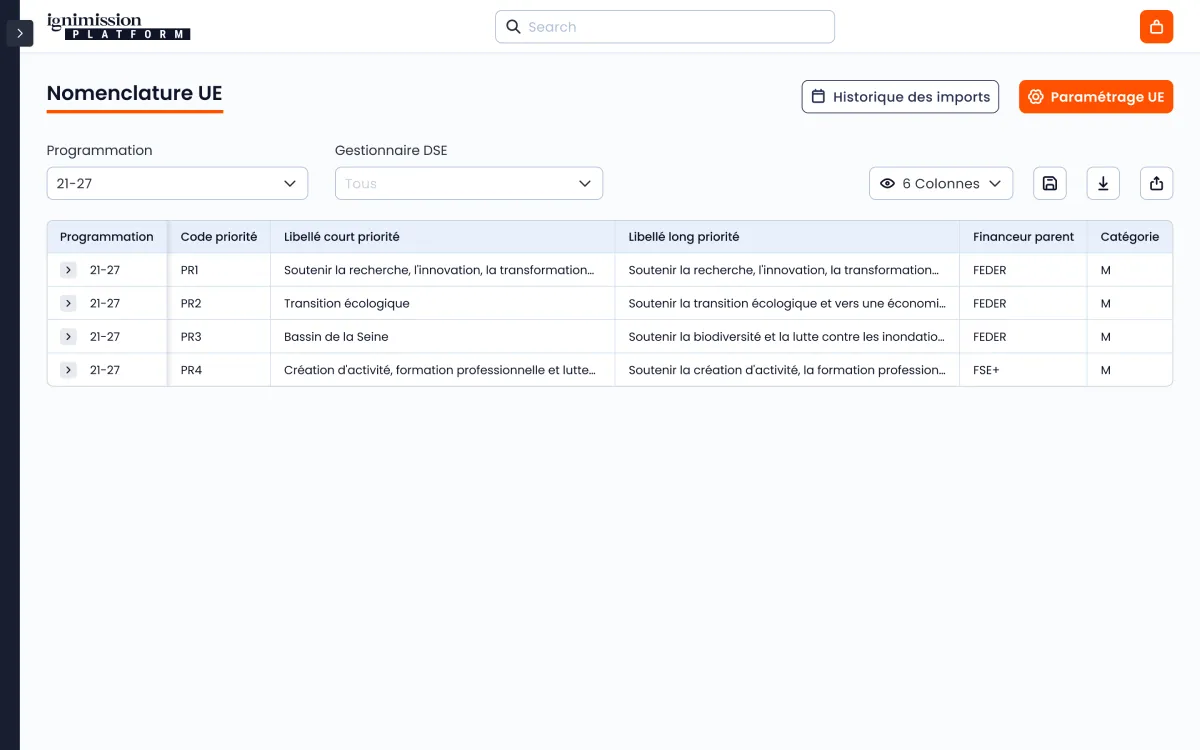Open the 6 Colonnes visibility selector
Screen dimensions: 1200x750
940,183
